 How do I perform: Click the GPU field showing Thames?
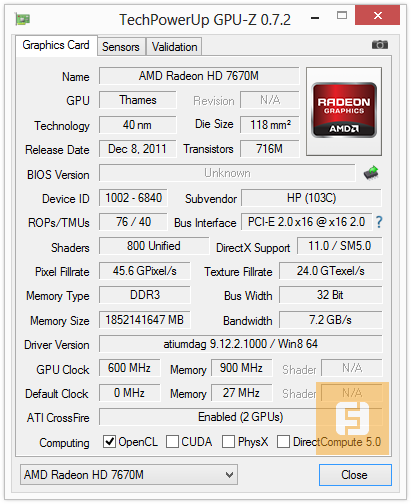pos(138,100)
